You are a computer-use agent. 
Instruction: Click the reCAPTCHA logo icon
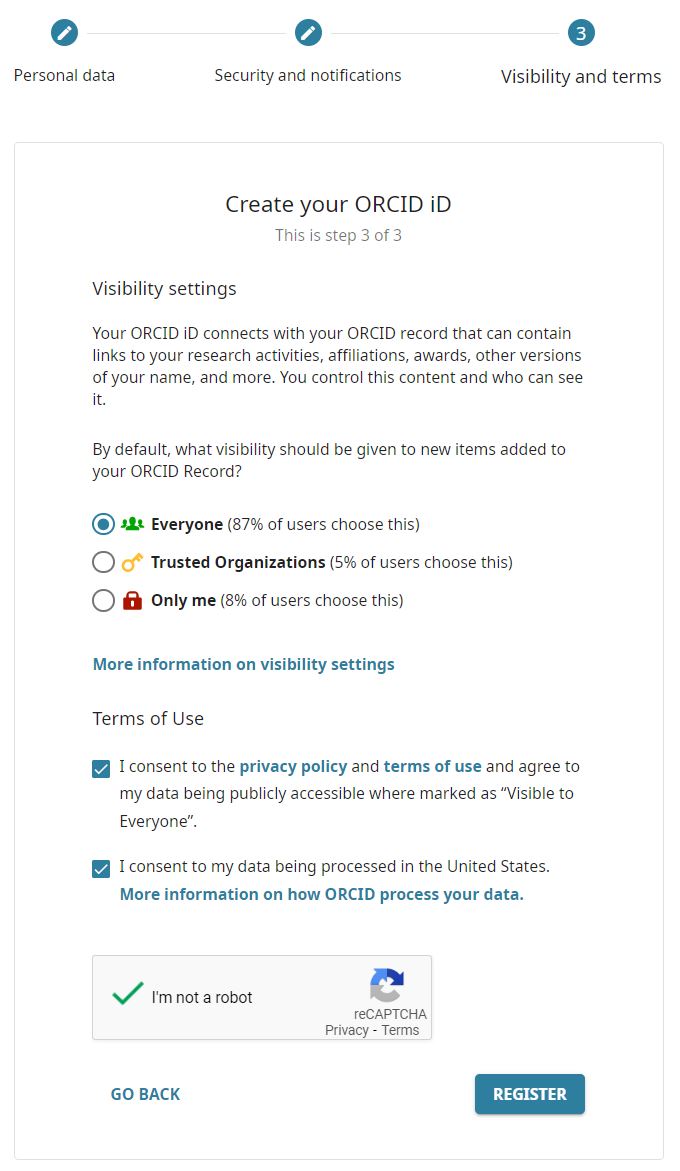point(387,986)
